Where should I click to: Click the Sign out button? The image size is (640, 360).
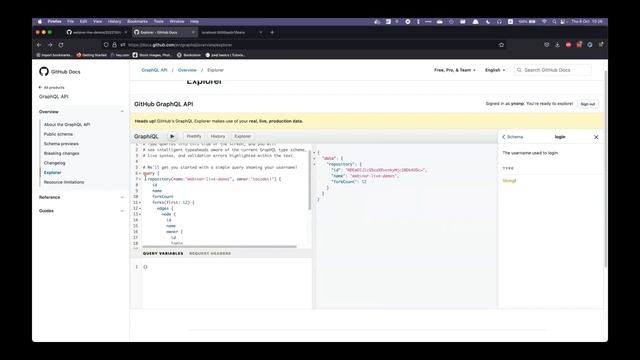tap(588, 104)
